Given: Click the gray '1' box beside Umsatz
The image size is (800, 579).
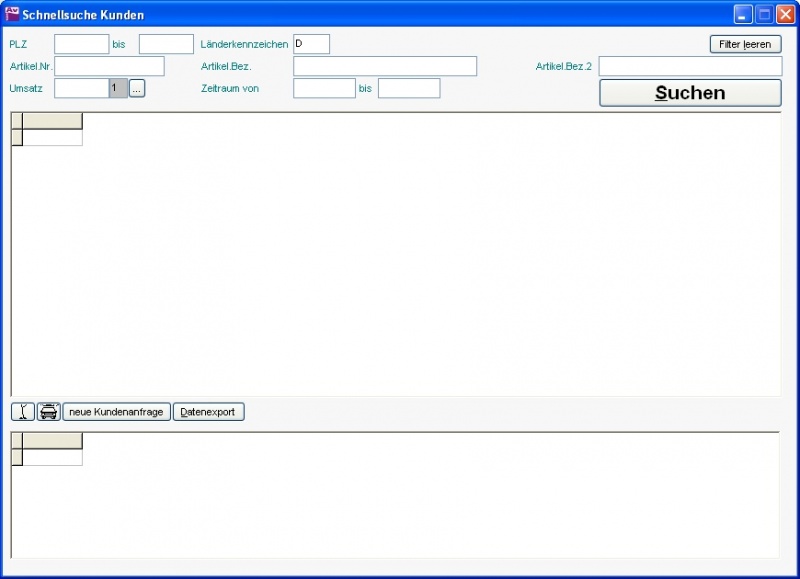Looking at the screenshot, I should [x=118, y=89].
